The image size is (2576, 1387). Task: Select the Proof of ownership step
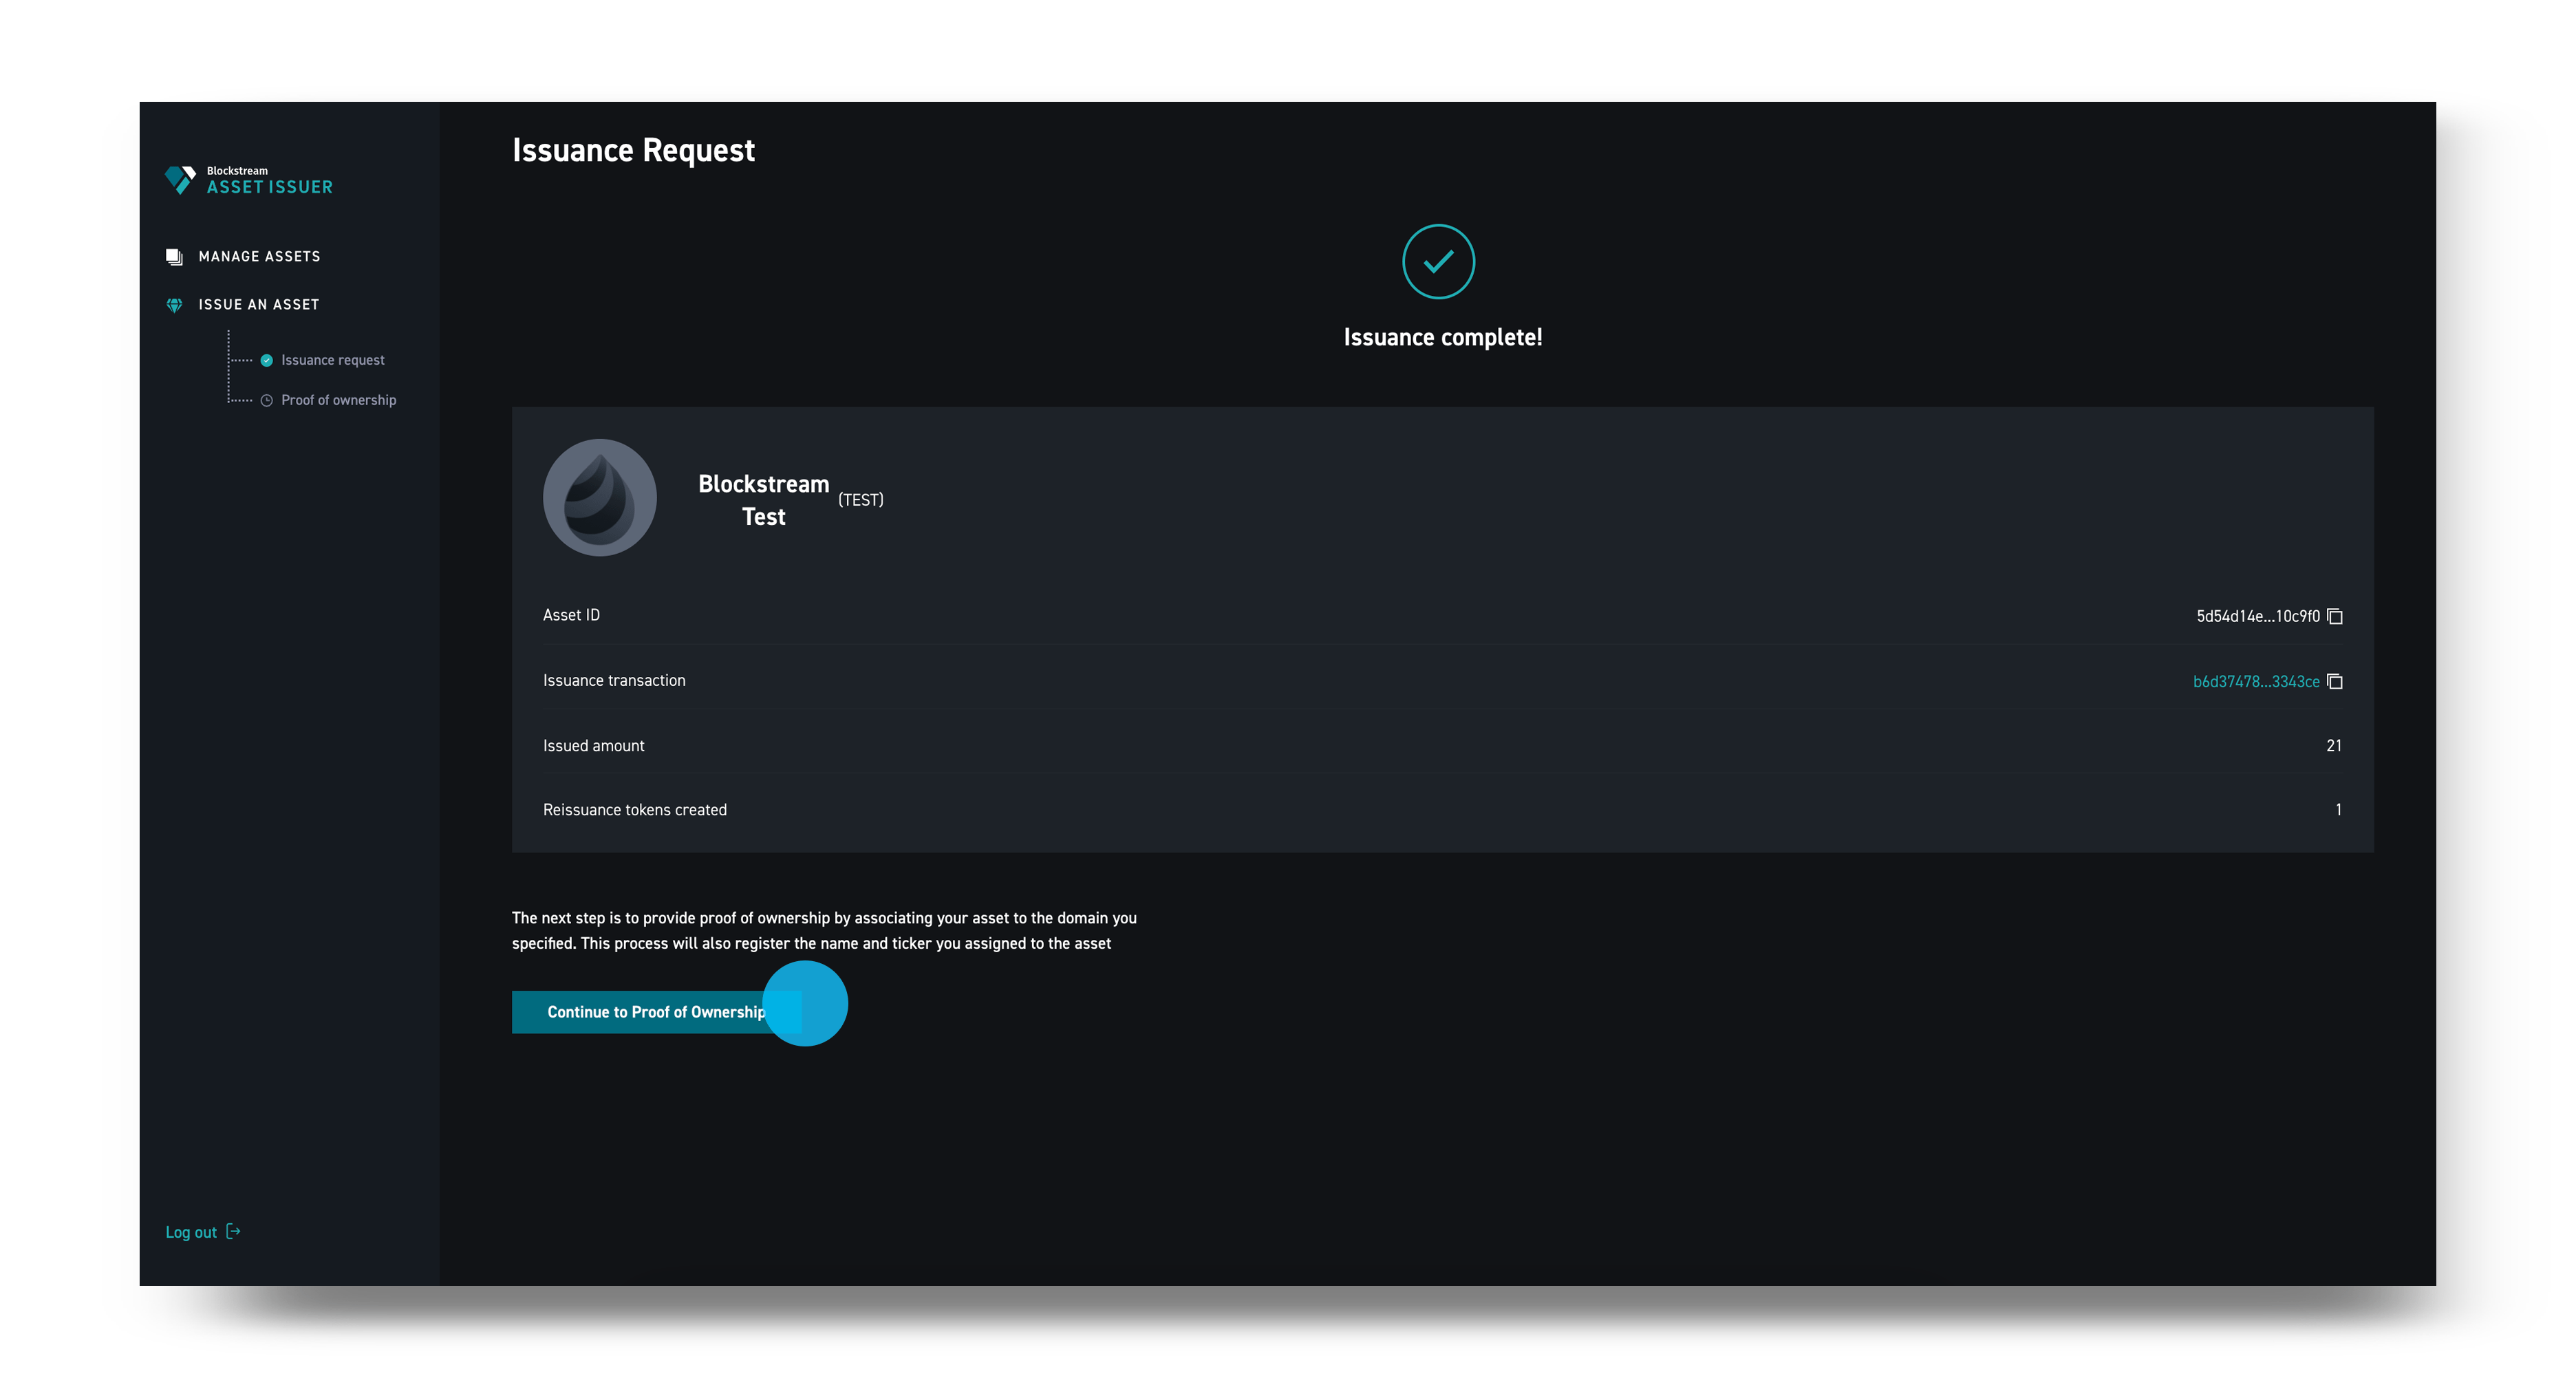pos(338,400)
